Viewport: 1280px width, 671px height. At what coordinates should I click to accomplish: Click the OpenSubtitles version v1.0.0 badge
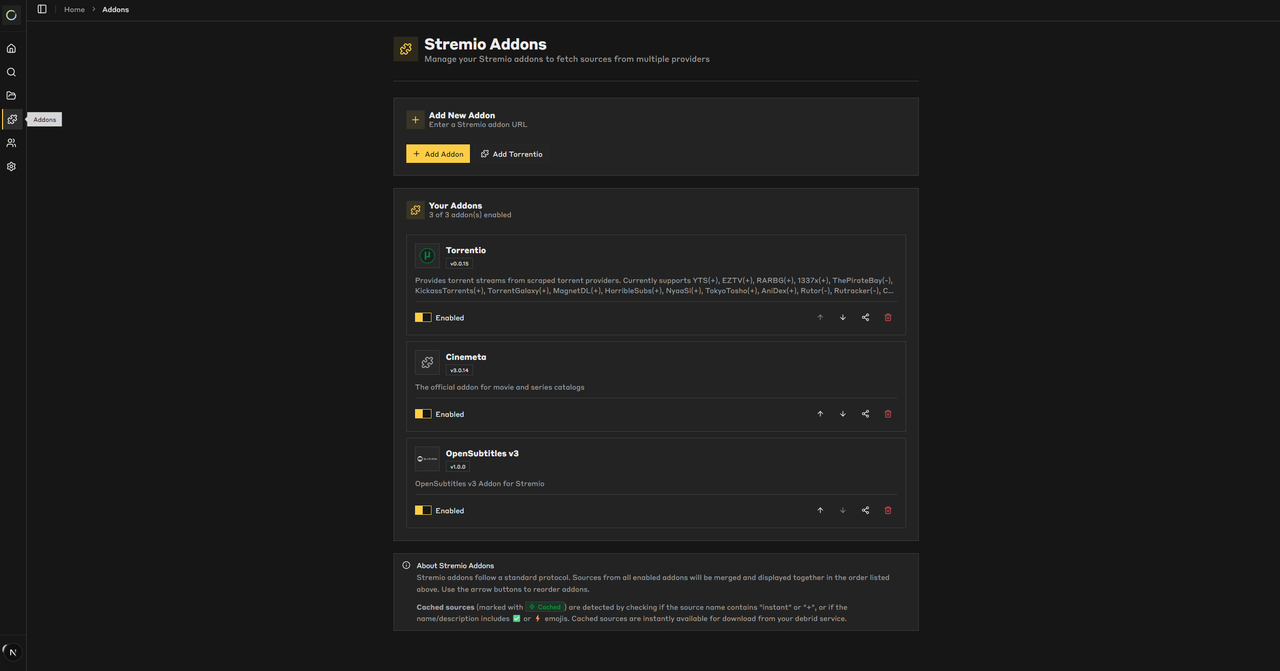tap(458, 467)
